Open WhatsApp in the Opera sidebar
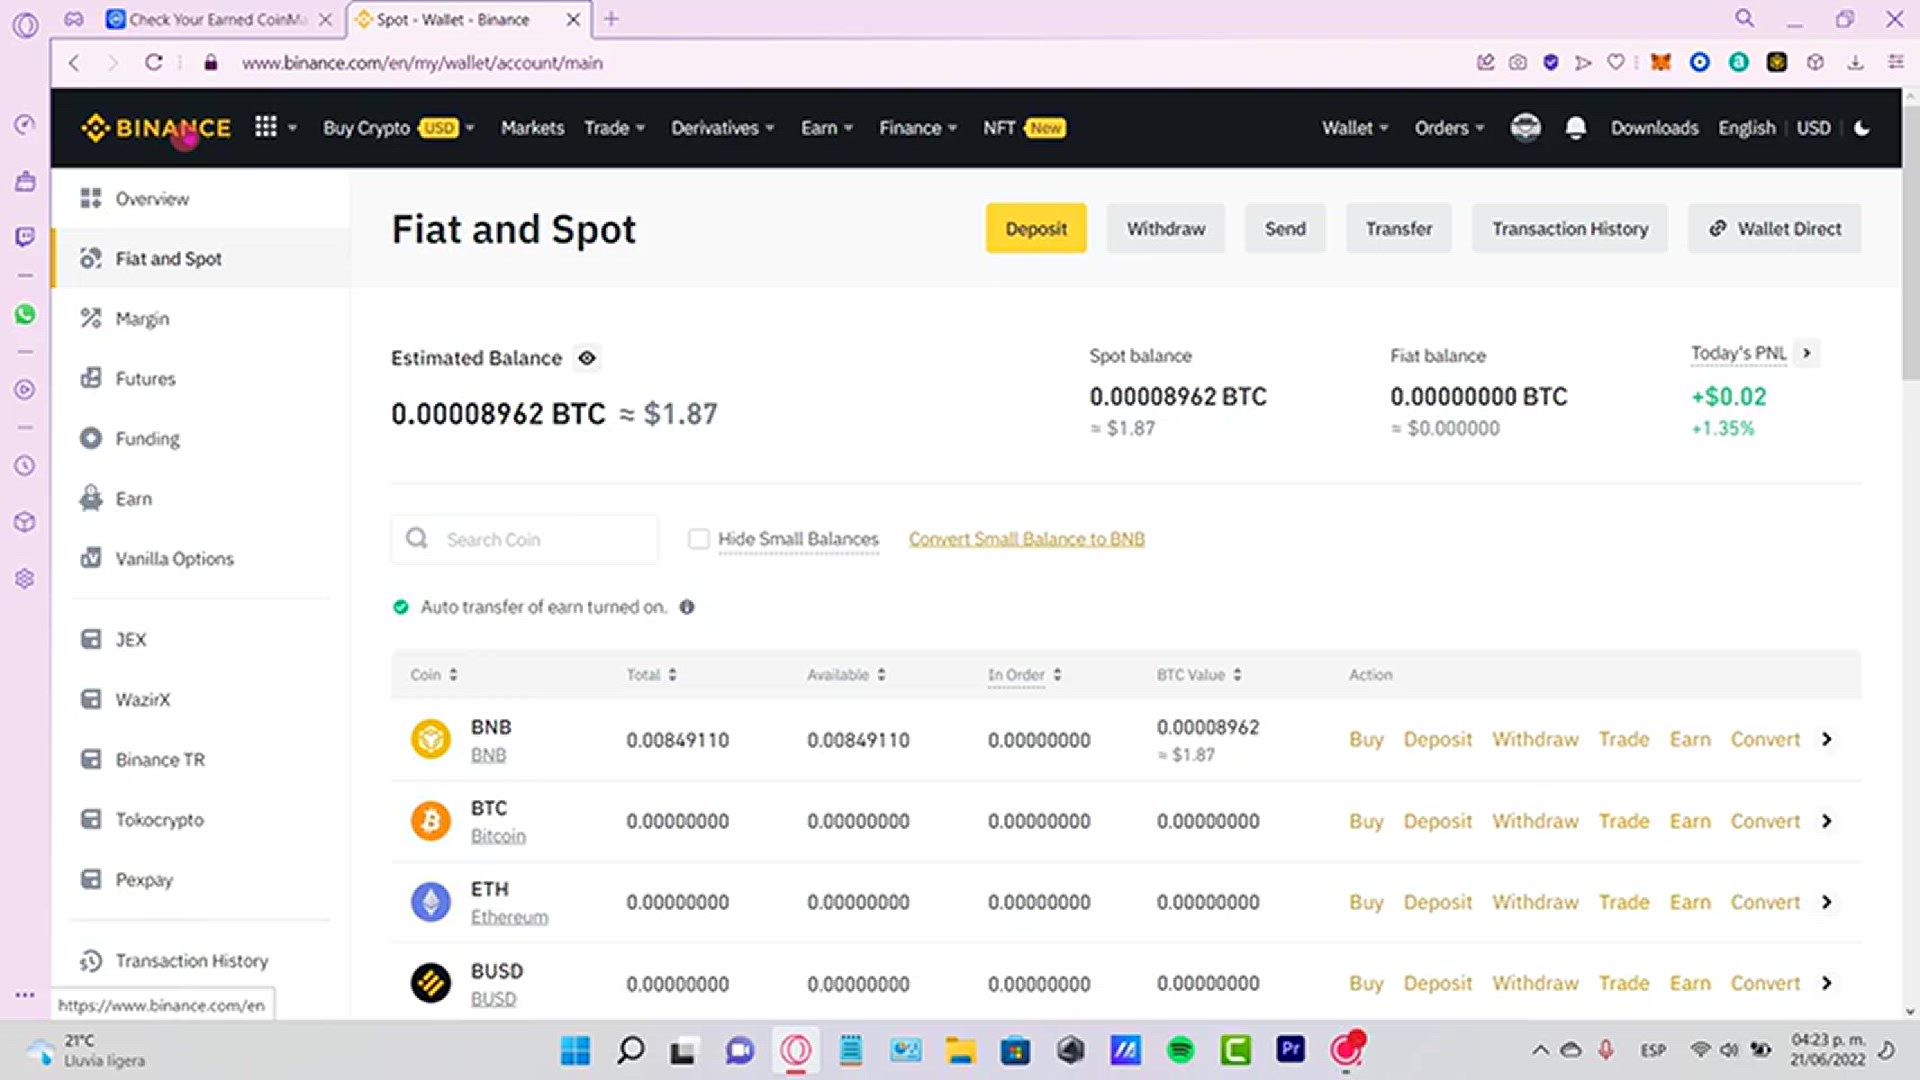Image resolution: width=1920 pixels, height=1080 pixels. pyautogui.click(x=25, y=314)
